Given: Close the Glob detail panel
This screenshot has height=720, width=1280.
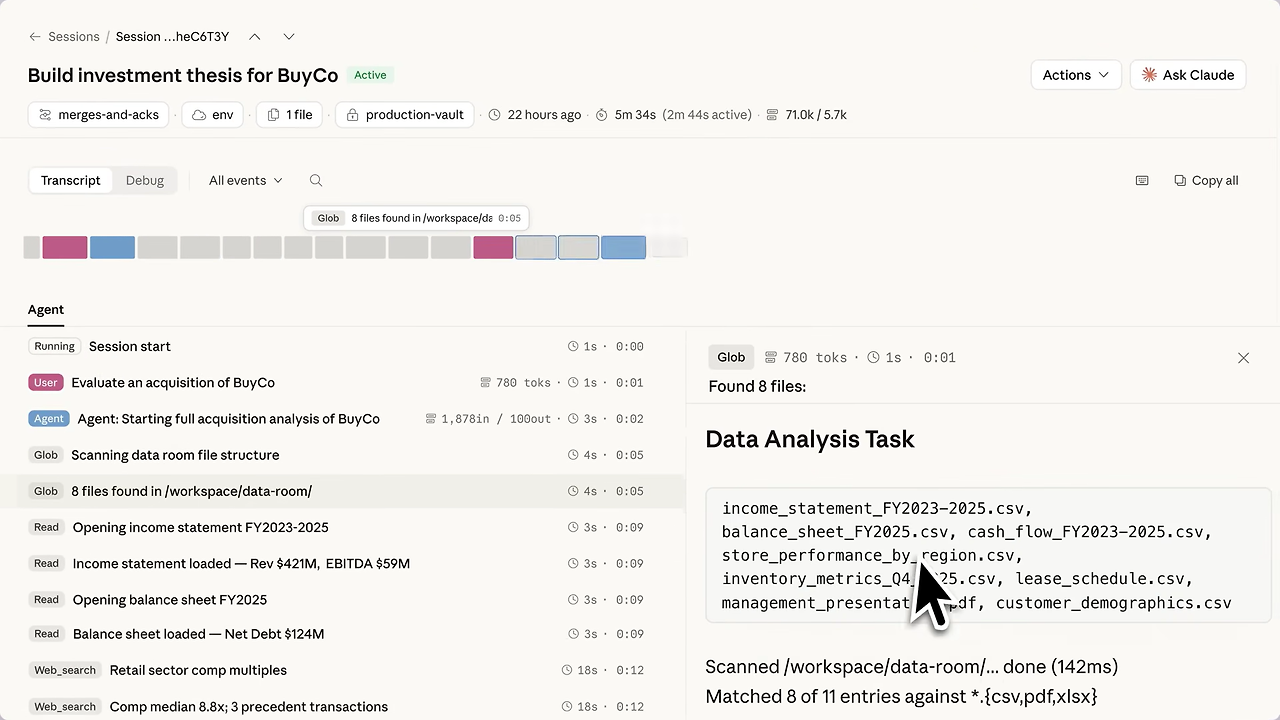Looking at the screenshot, I should (1243, 358).
